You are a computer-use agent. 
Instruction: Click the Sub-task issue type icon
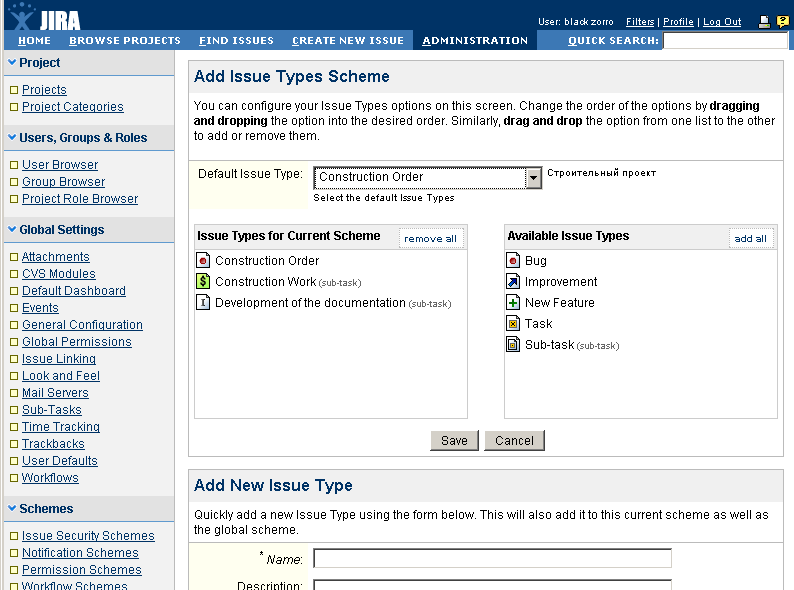coord(513,345)
